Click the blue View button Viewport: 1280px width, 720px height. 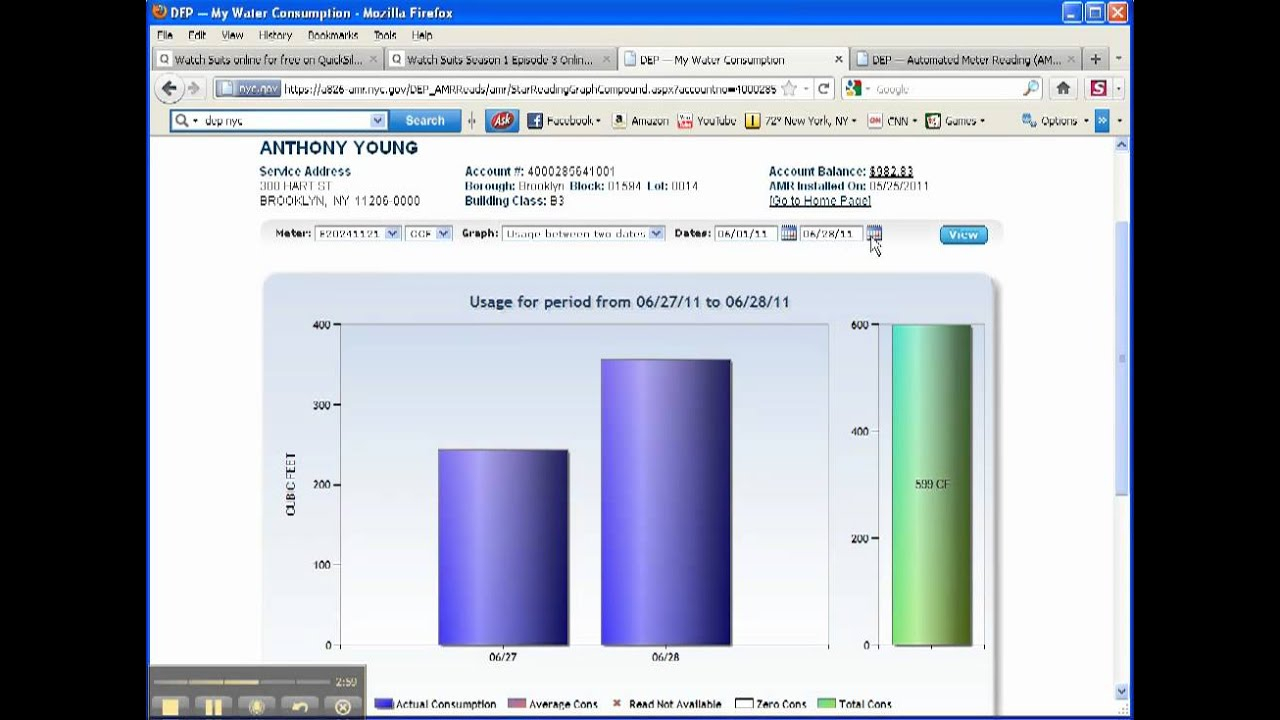963,234
